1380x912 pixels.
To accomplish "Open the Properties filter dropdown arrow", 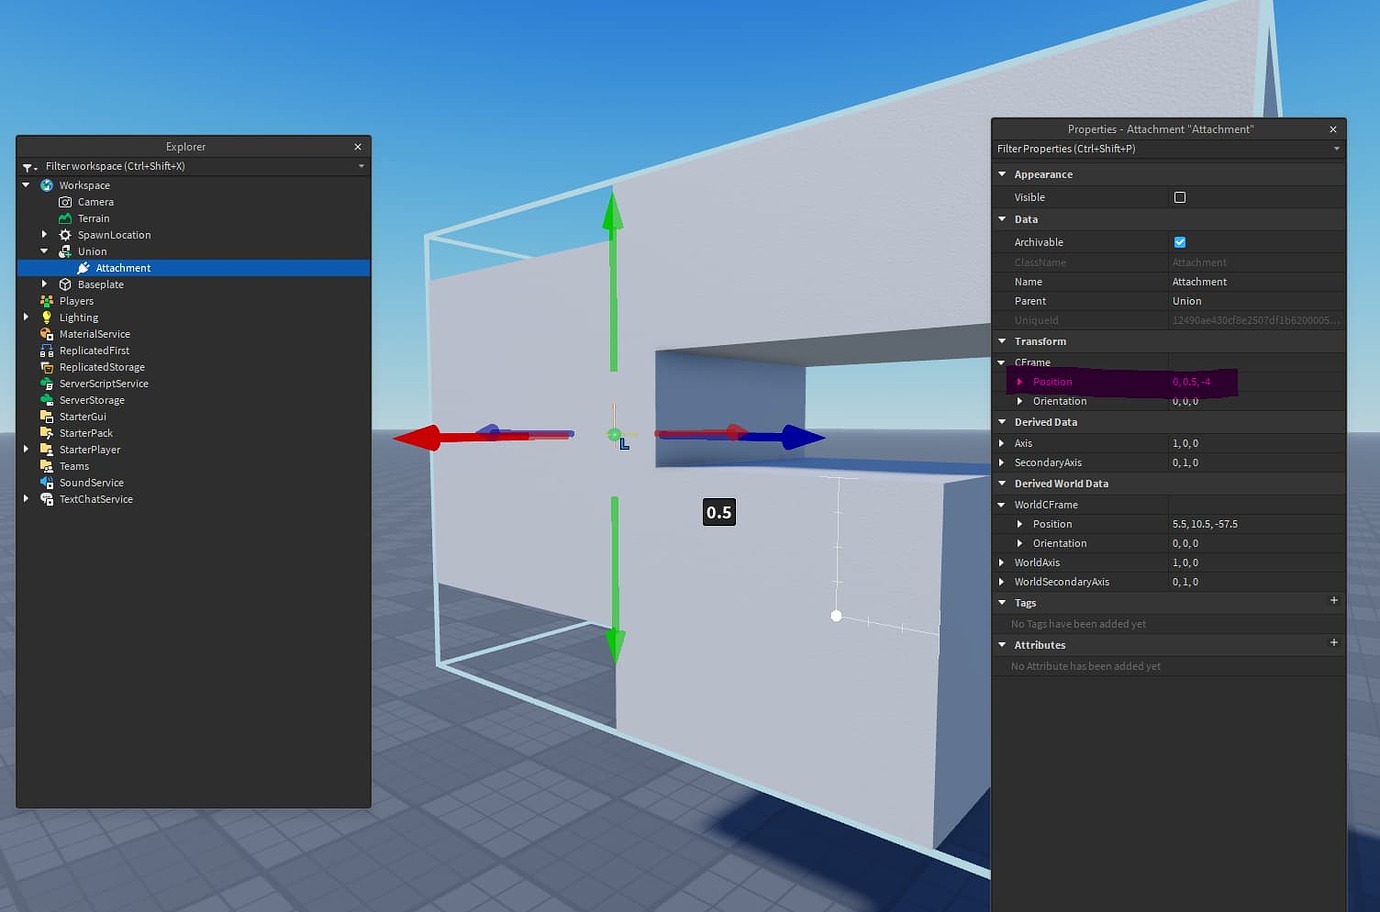I will pyautogui.click(x=1337, y=149).
